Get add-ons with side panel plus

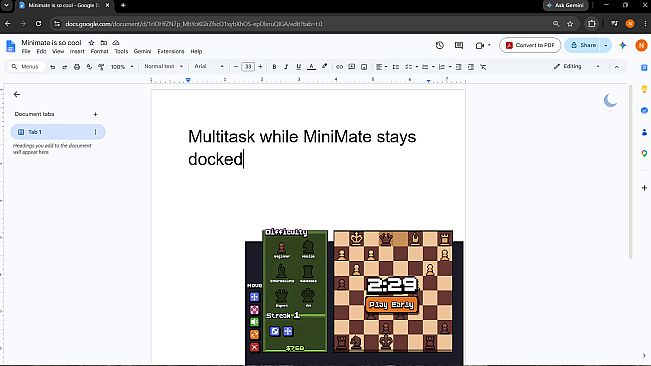(644, 188)
